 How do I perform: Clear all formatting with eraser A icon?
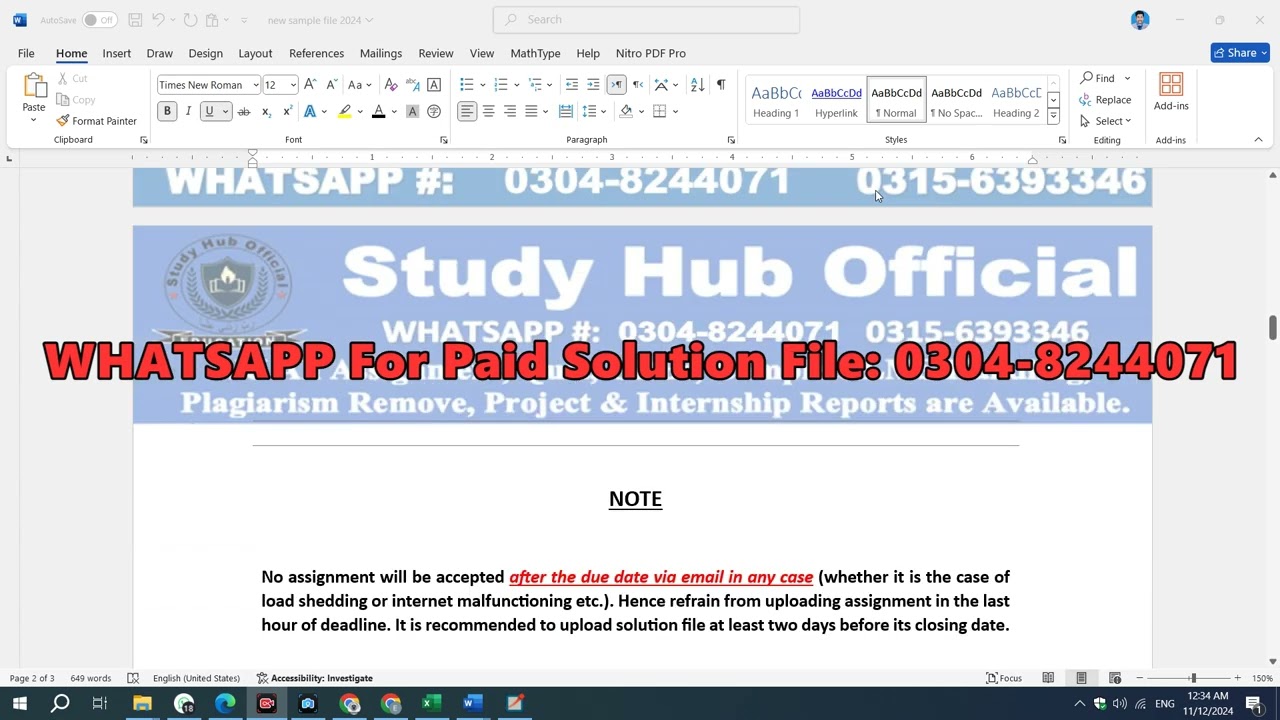(391, 85)
